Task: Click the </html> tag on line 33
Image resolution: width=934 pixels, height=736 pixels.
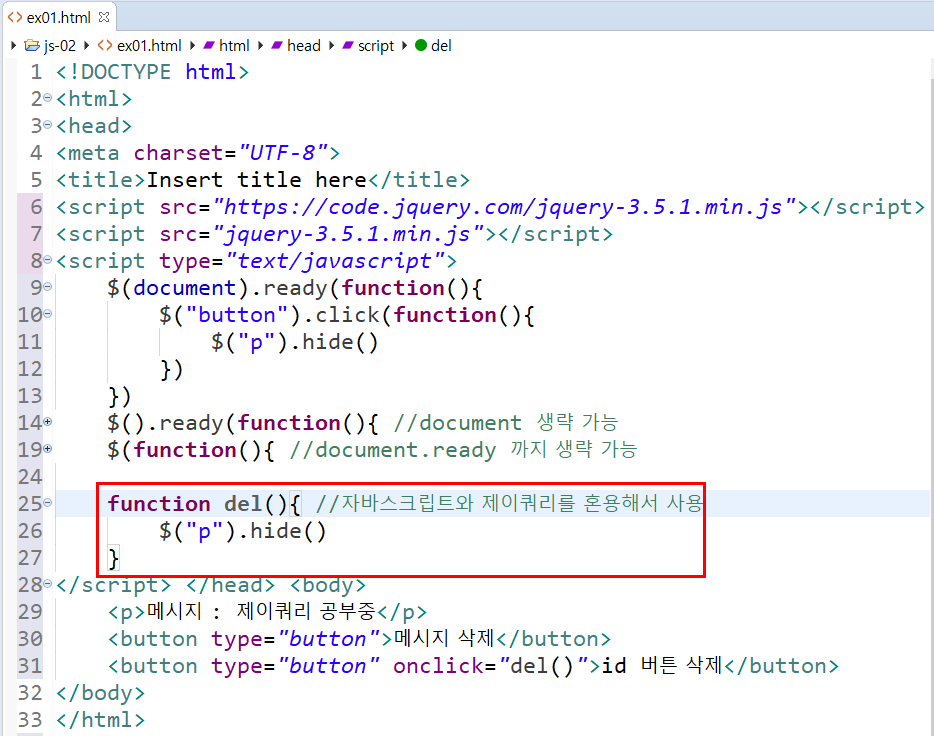Action: [x=100, y=720]
